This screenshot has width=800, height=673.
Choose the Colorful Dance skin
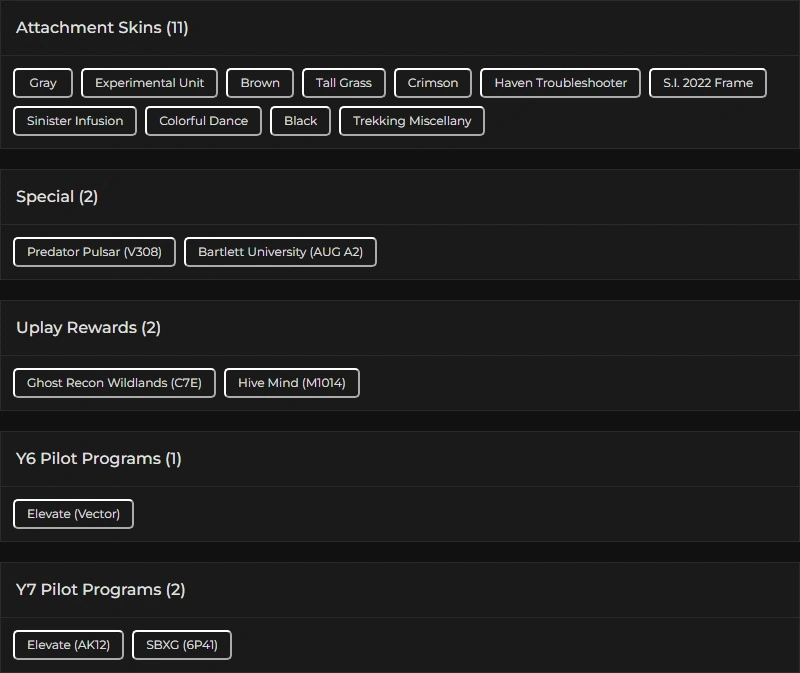[203, 121]
